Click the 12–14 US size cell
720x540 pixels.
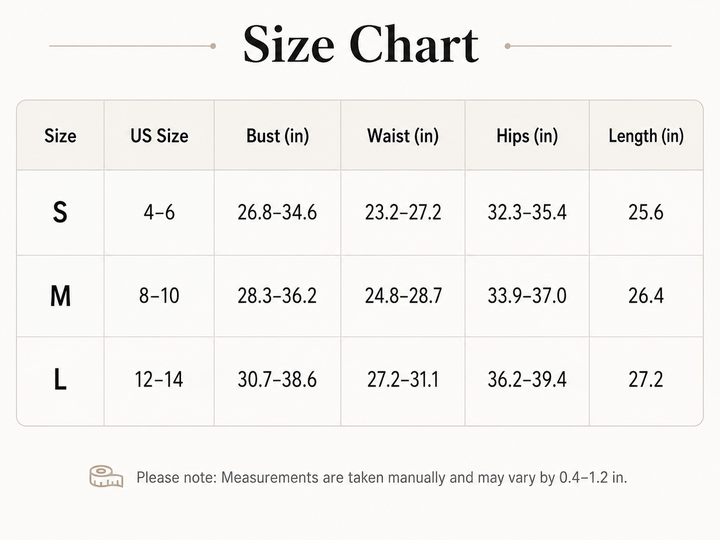click(x=159, y=380)
